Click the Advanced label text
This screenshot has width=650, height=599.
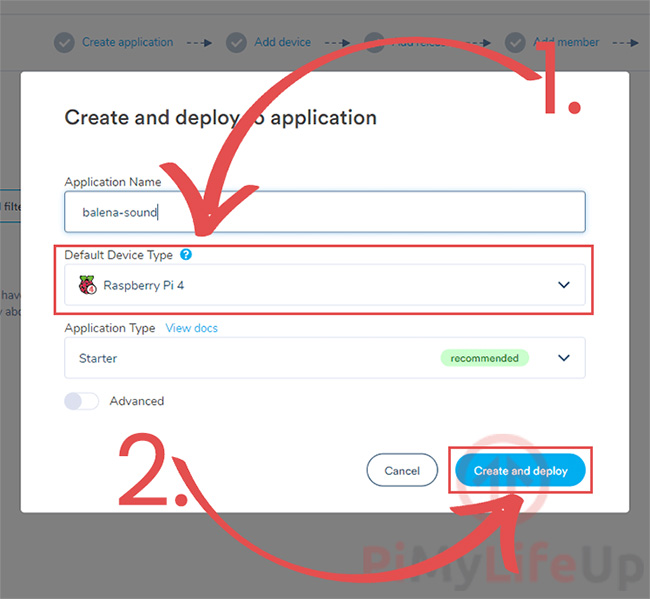click(x=137, y=401)
